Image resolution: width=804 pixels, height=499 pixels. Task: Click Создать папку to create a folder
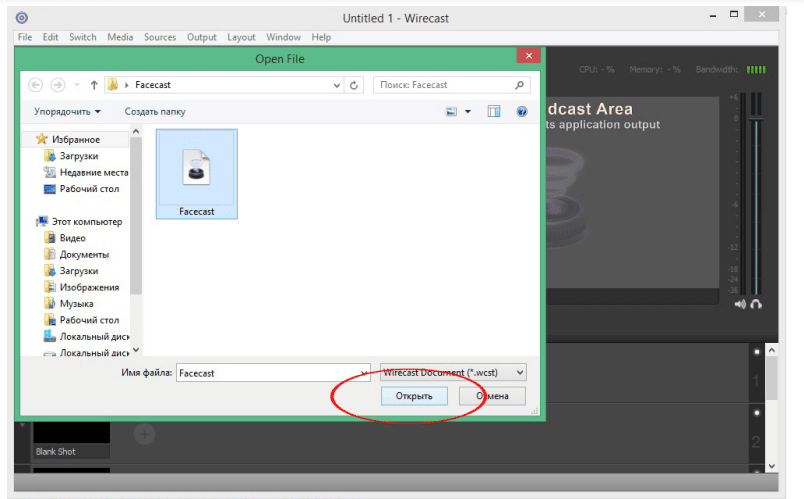(155, 111)
